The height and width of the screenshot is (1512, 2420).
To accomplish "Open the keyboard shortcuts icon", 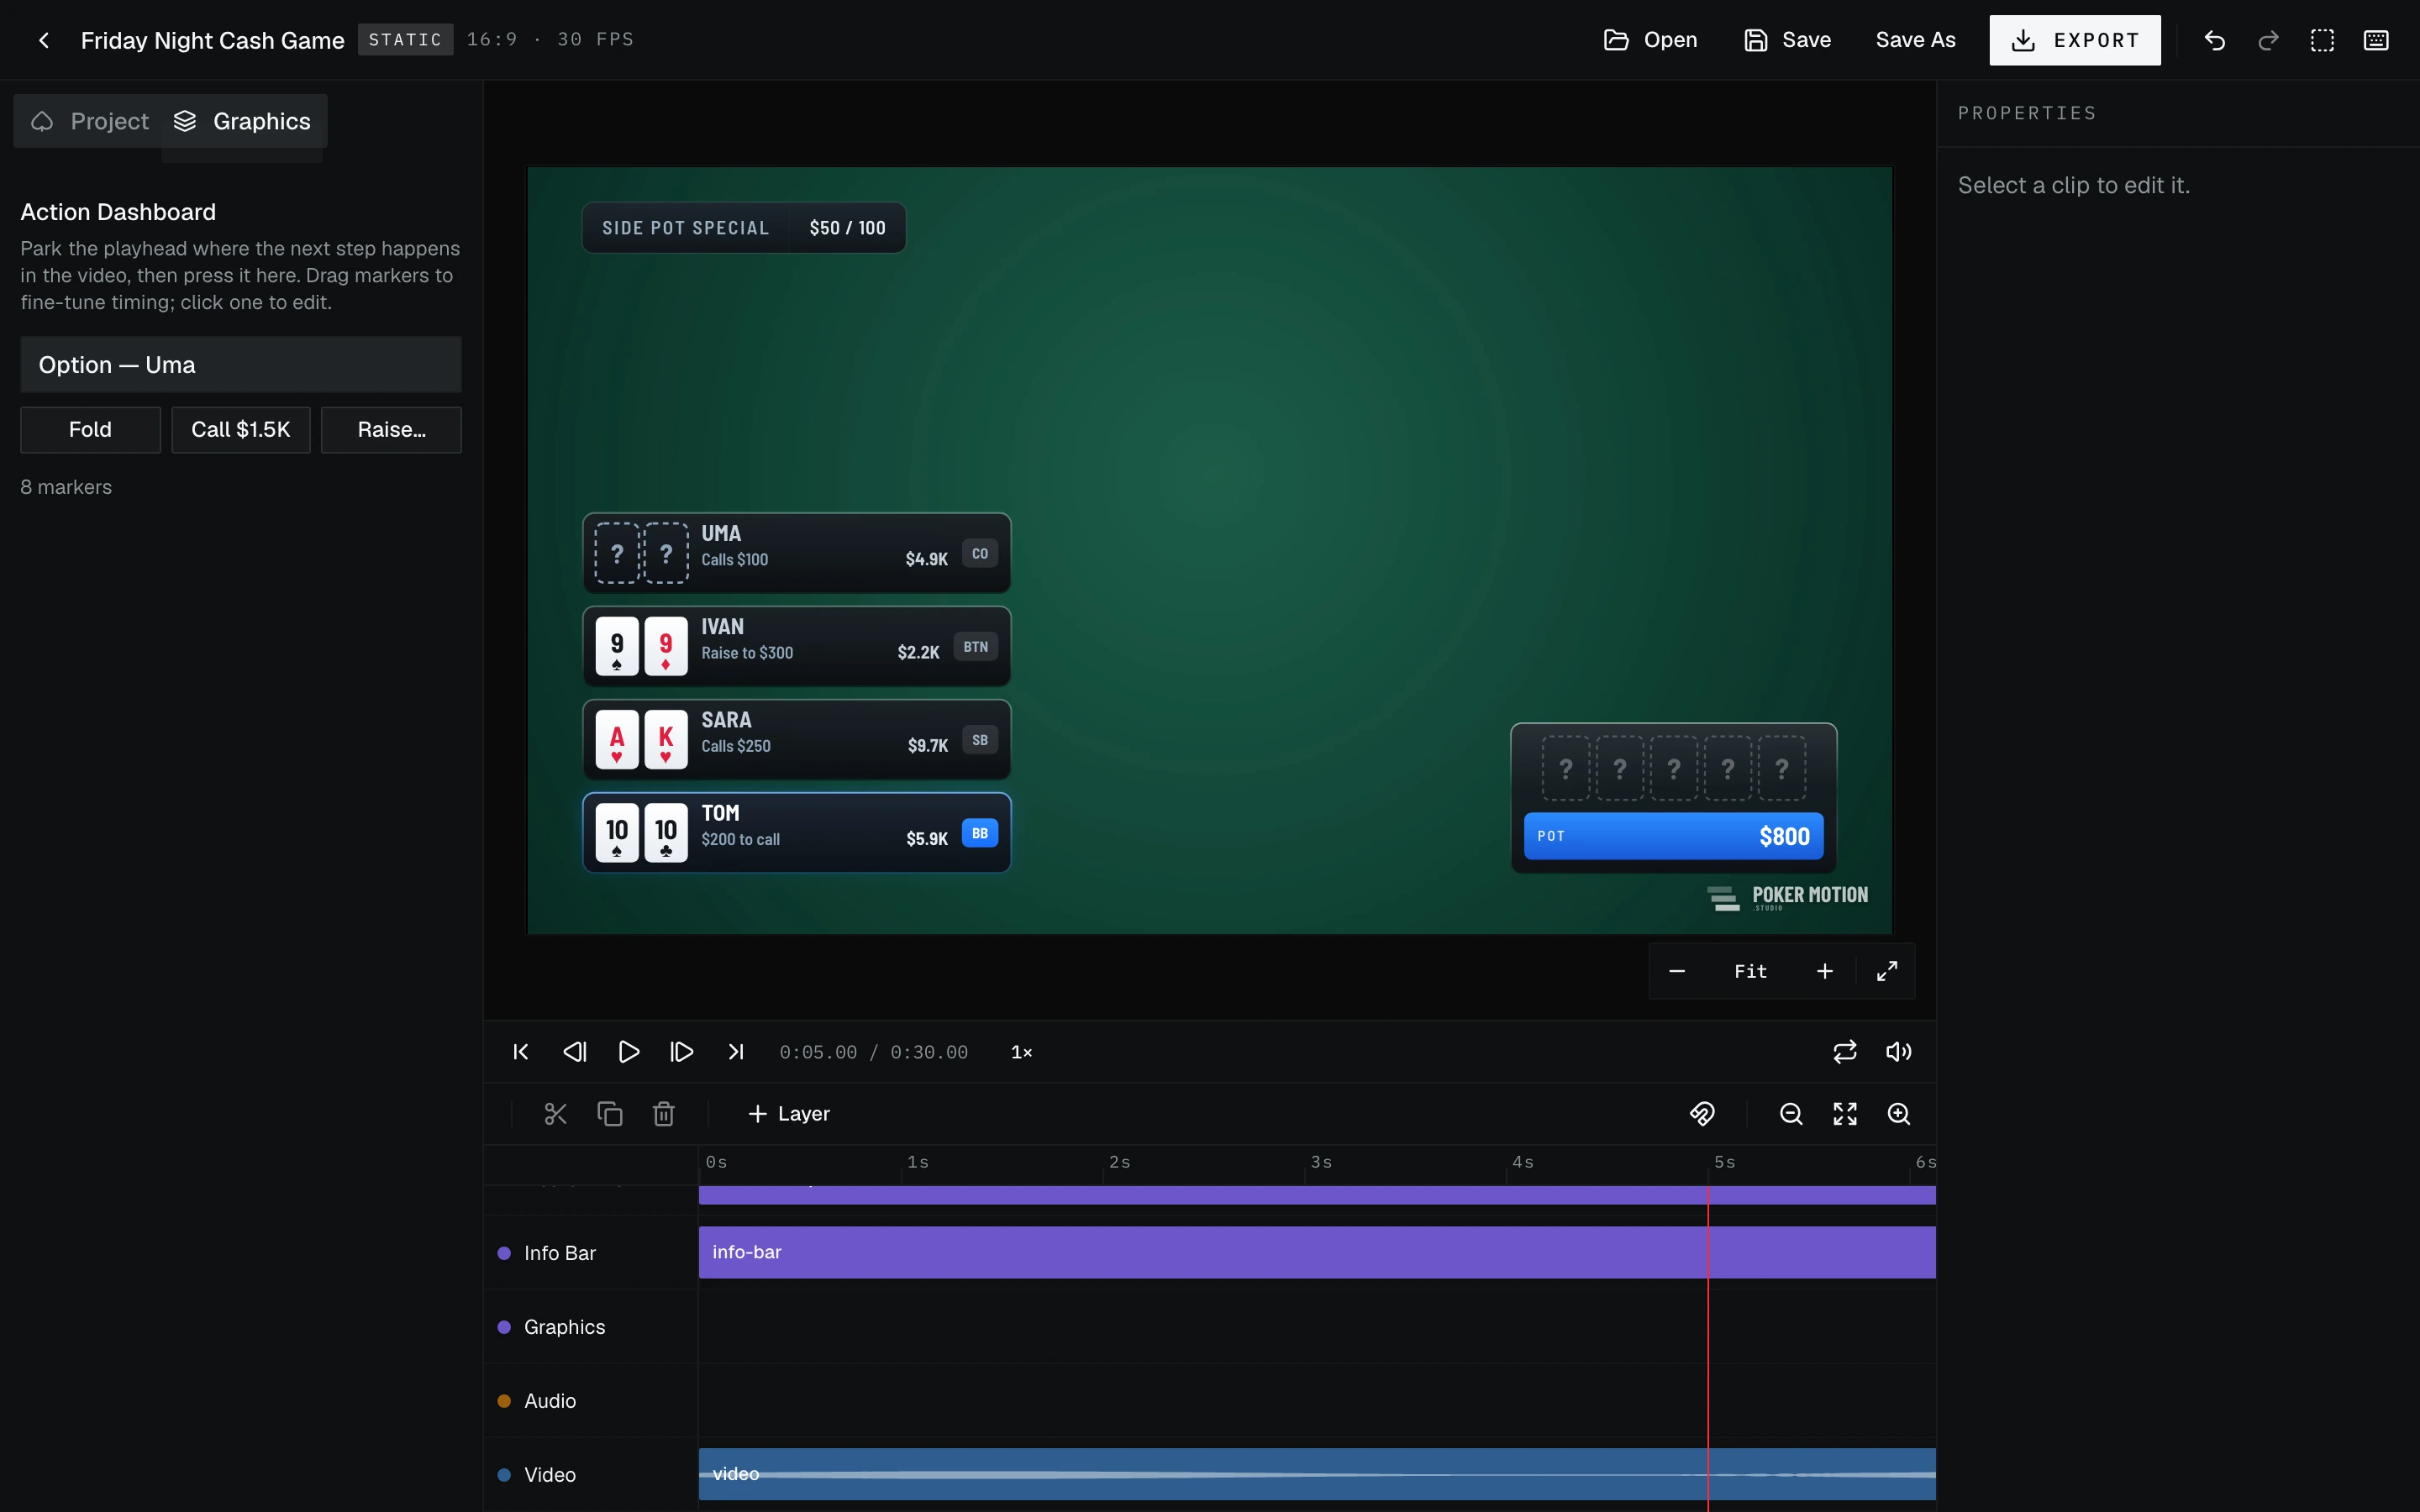I will (x=2376, y=40).
